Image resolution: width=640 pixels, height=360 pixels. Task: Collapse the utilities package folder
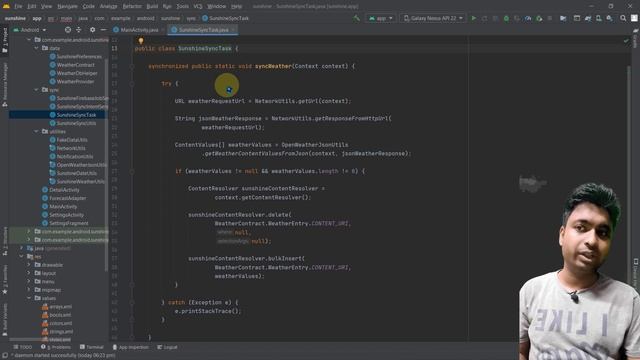(36, 131)
